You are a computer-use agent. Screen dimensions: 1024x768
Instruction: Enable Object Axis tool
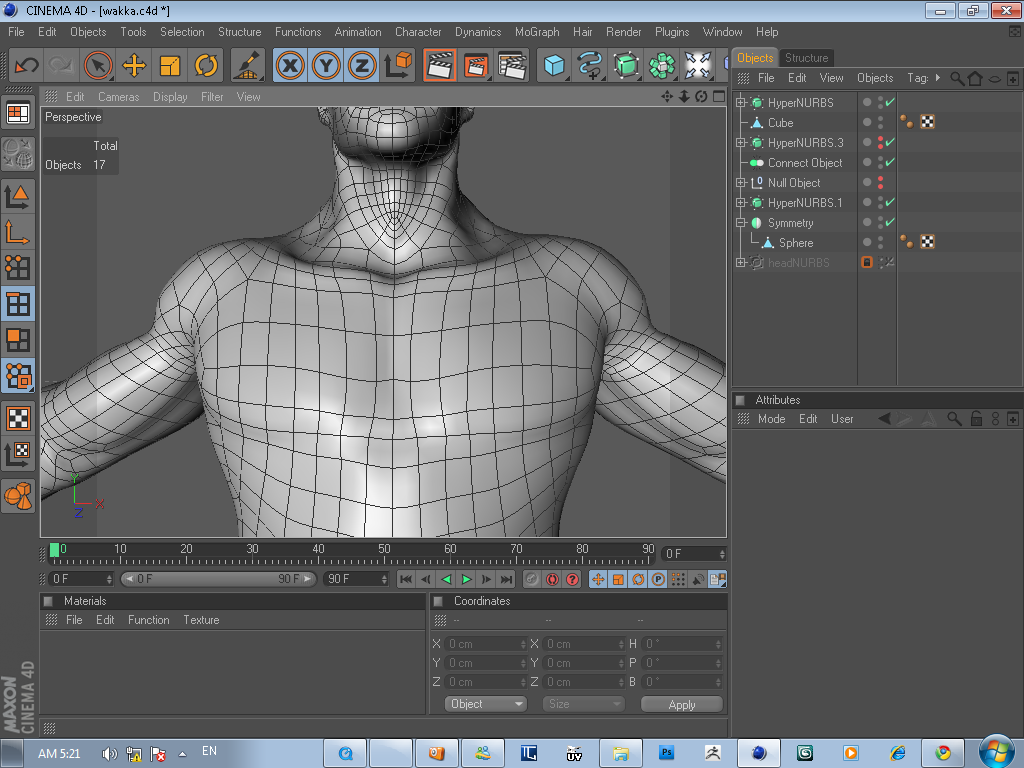[x=18, y=231]
